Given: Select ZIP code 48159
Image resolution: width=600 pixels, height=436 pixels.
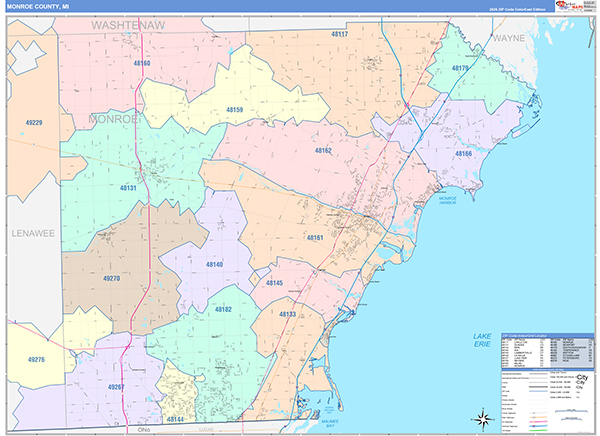Looking at the screenshot, I should 235,109.
